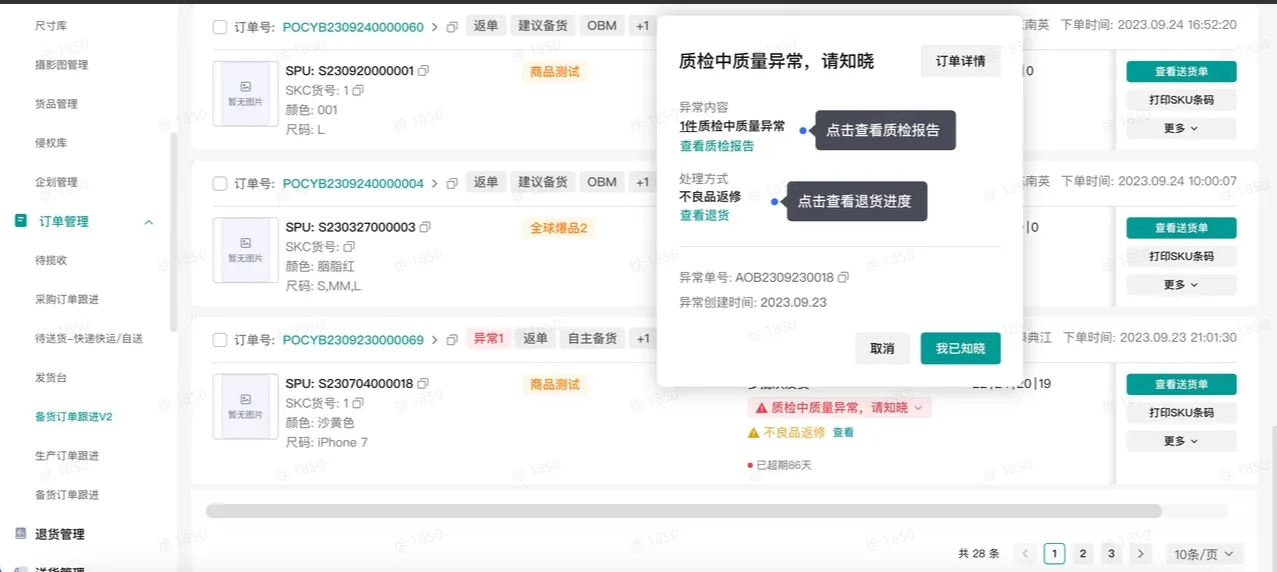
Task: Copy order number POCYB2309240000060
Action: pos(452,27)
